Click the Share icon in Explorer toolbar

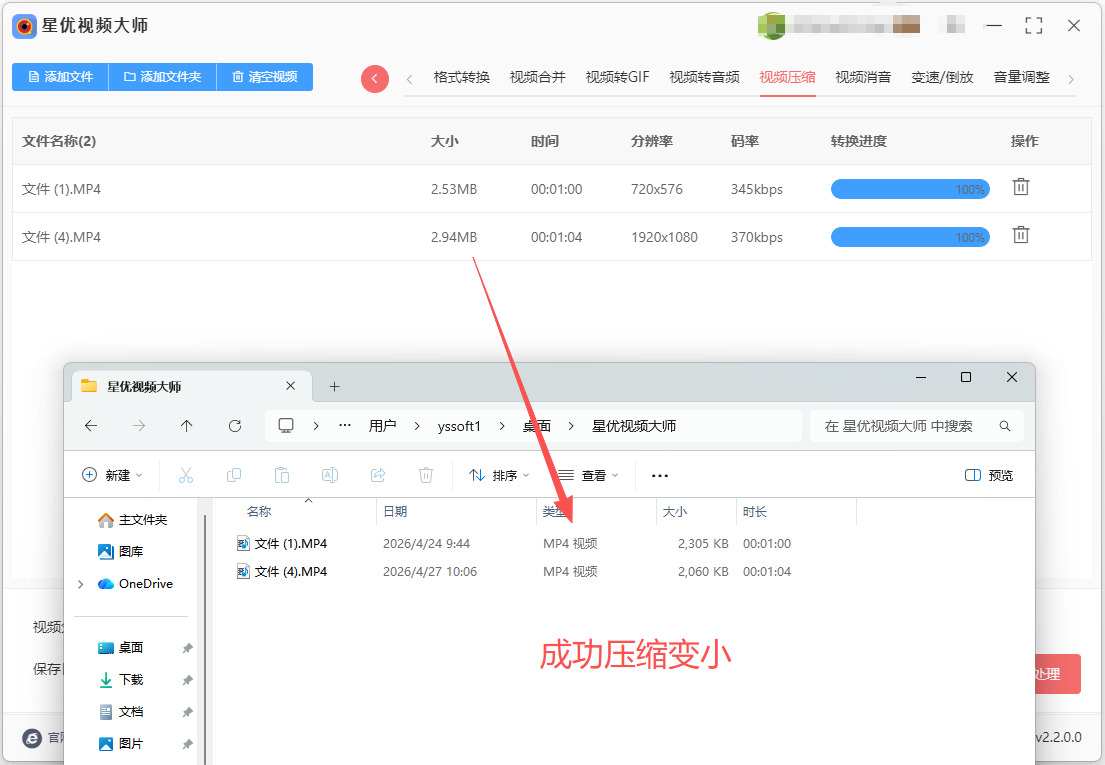(378, 475)
